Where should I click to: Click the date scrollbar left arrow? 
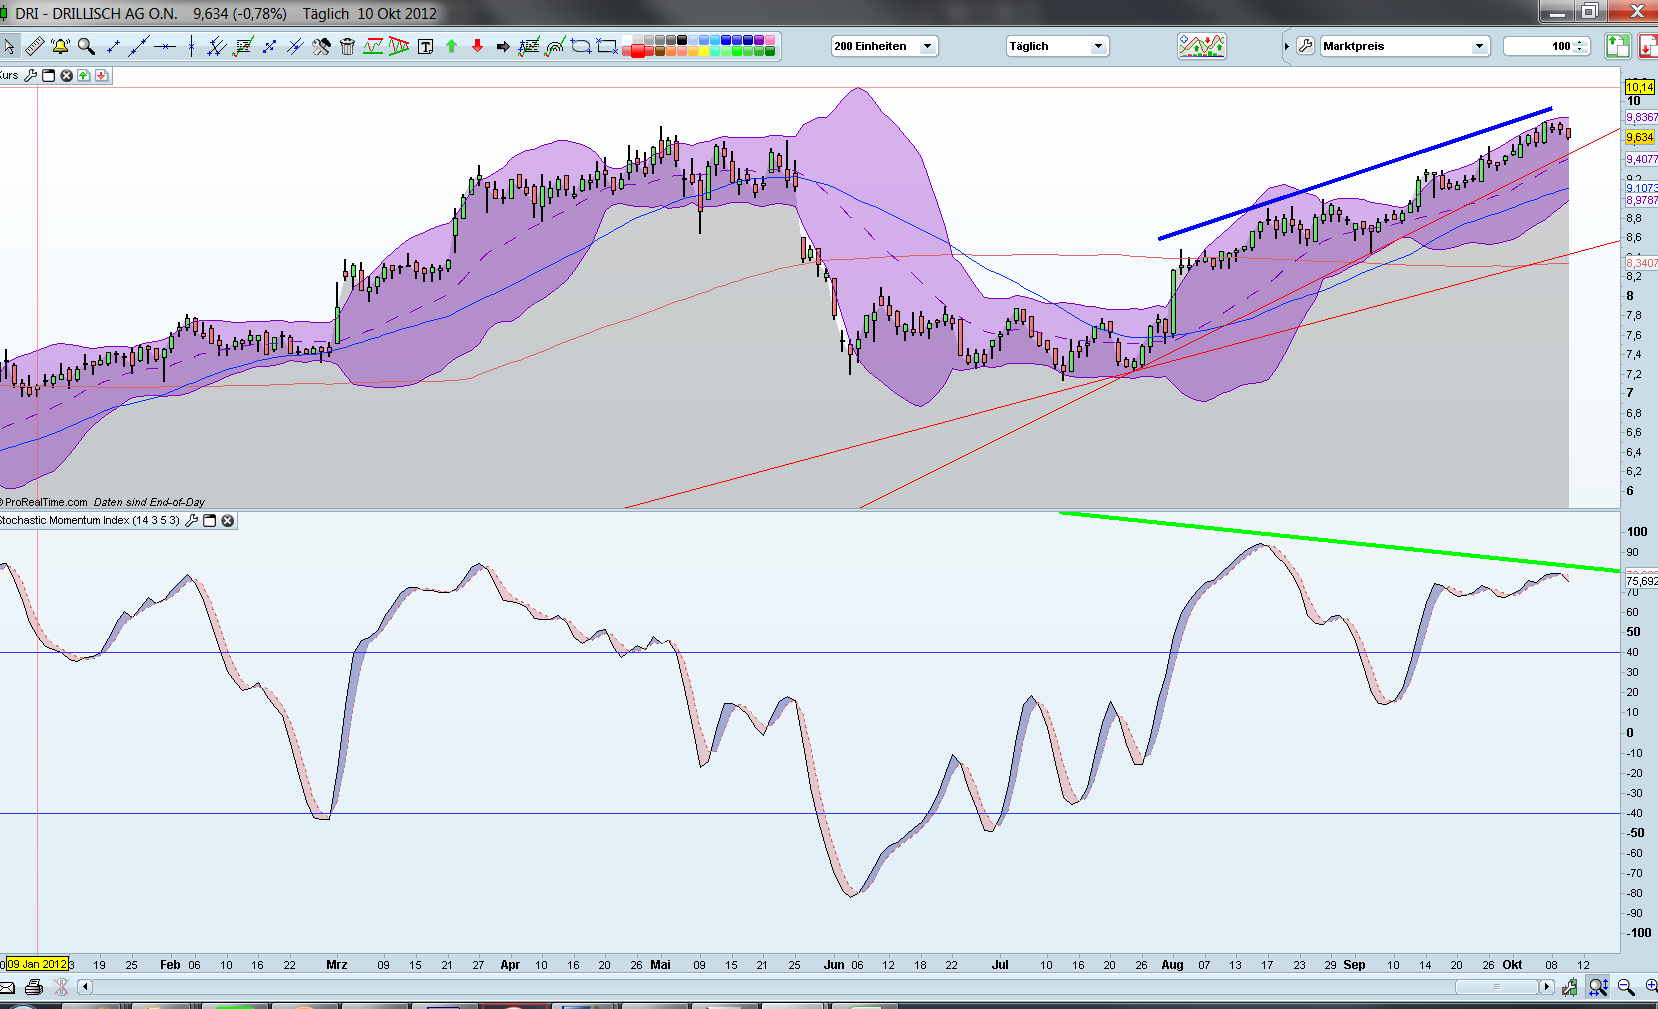[85, 987]
